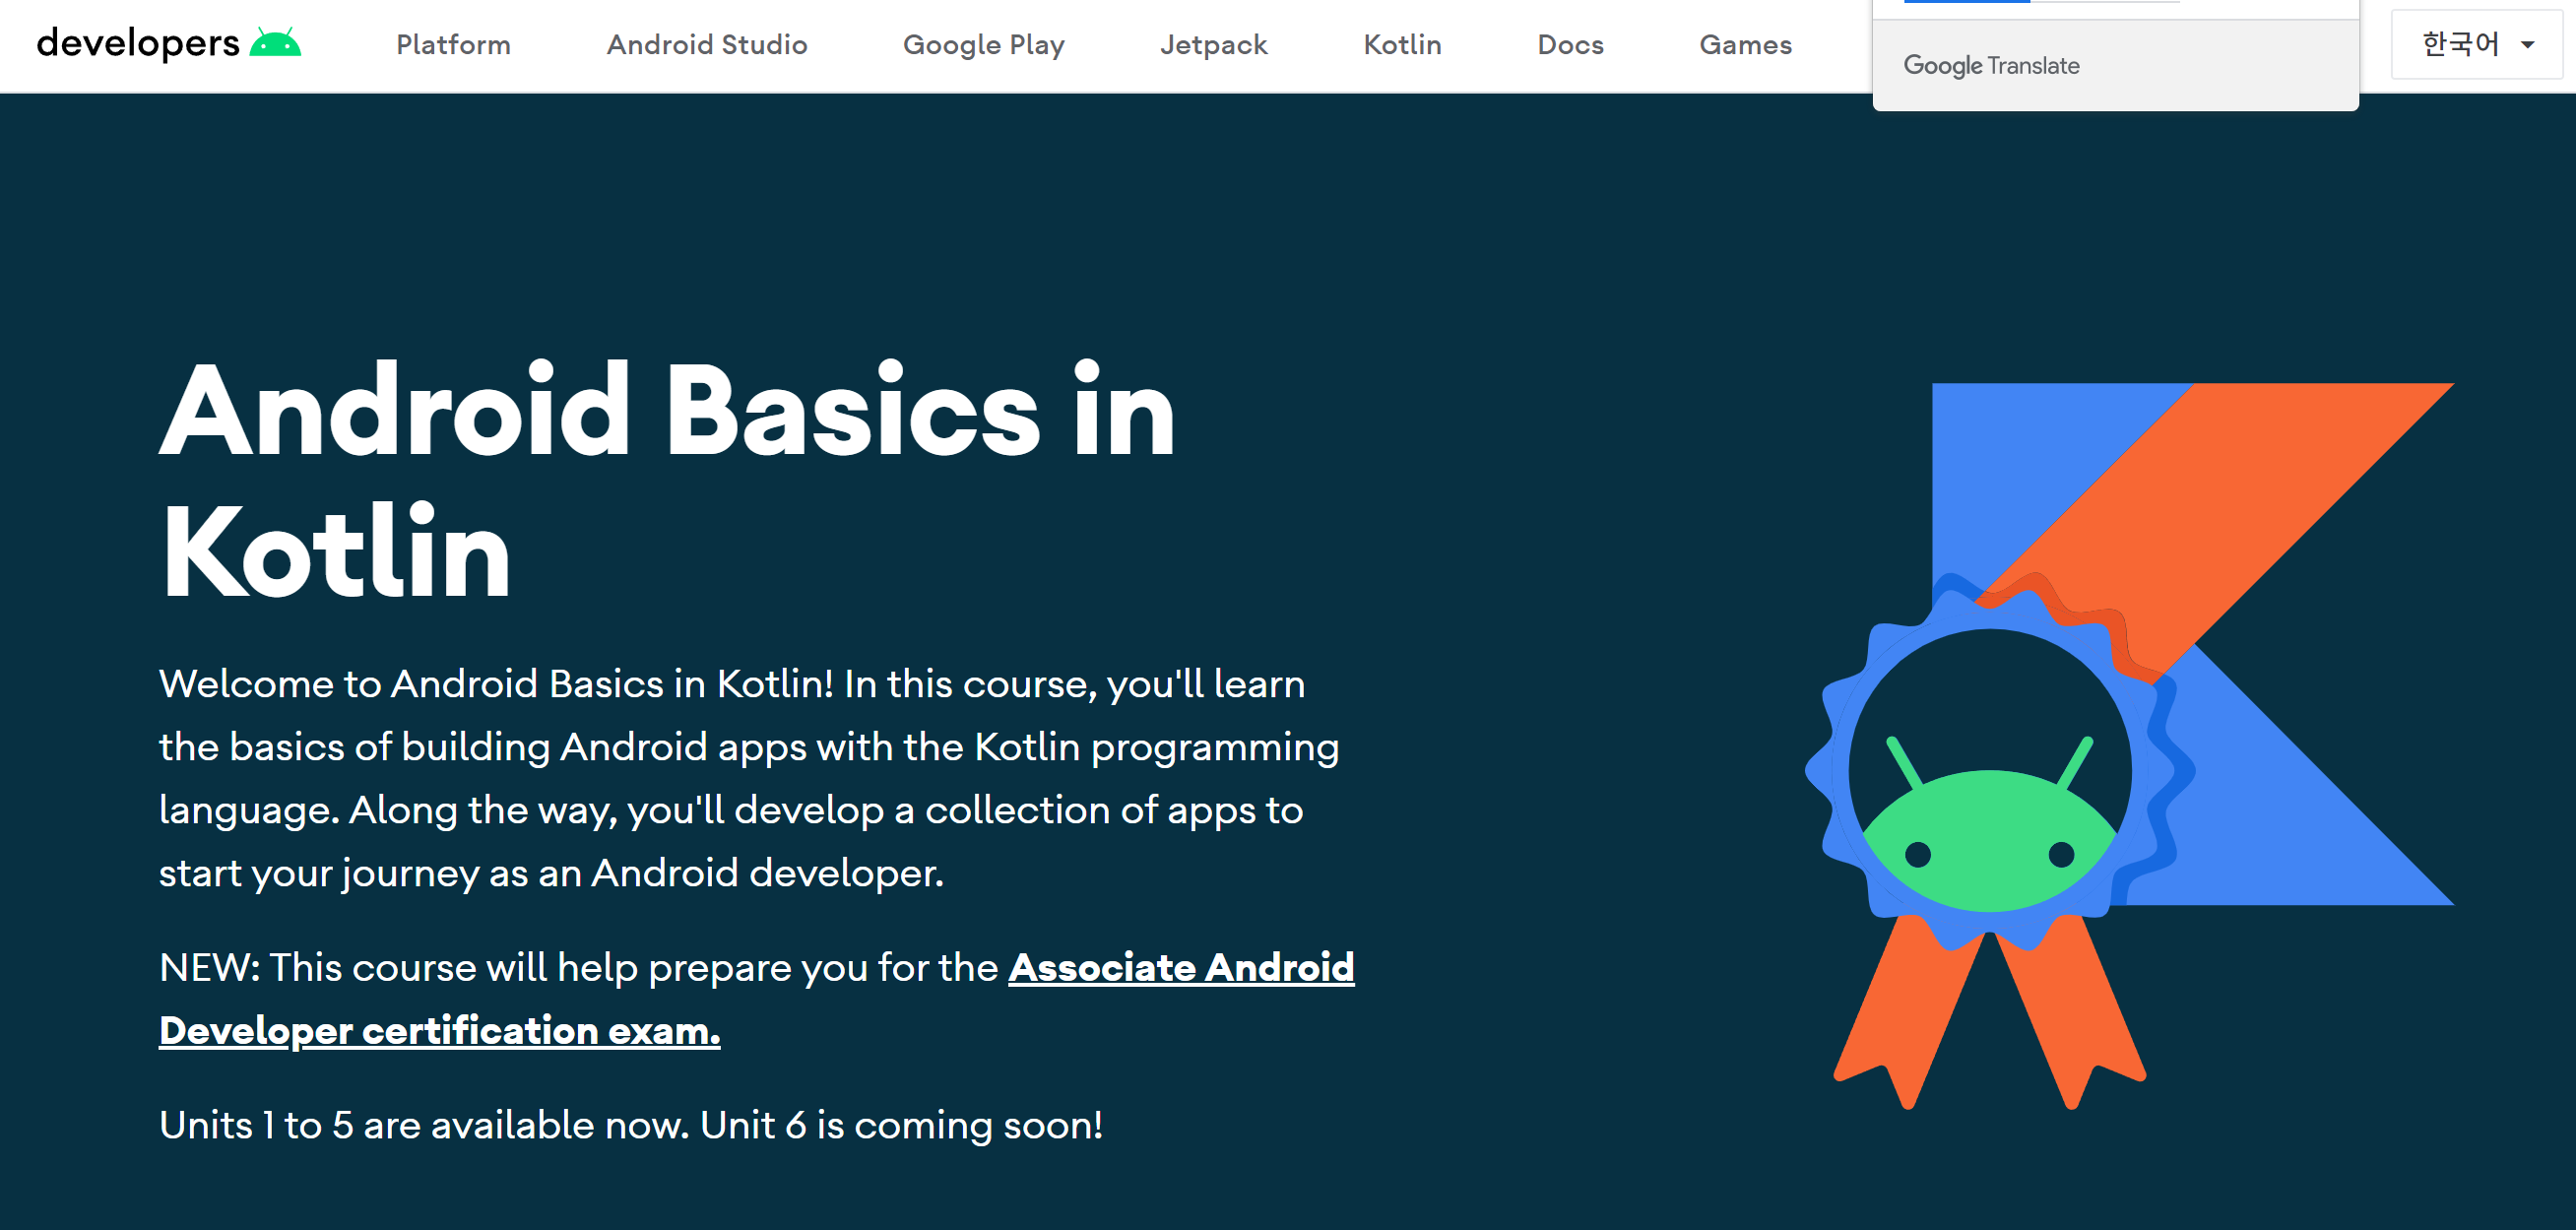
Task: Click the blue active tab indicator in translate popup
Action: (1966, 2)
